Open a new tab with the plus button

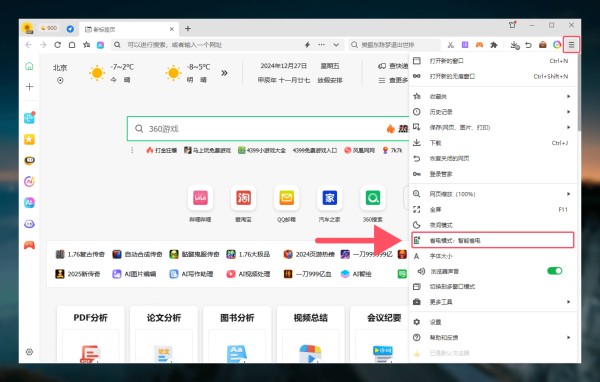pos(188,29)
